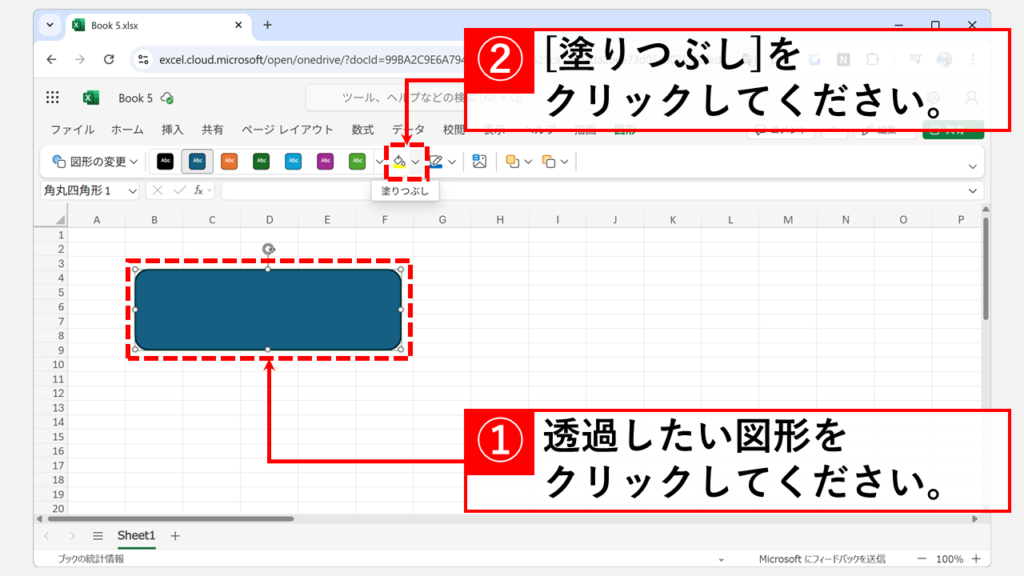Screen dimensions: 1024x576
Task: Select the Sheet1 tab
Action: tap(136, 536)
